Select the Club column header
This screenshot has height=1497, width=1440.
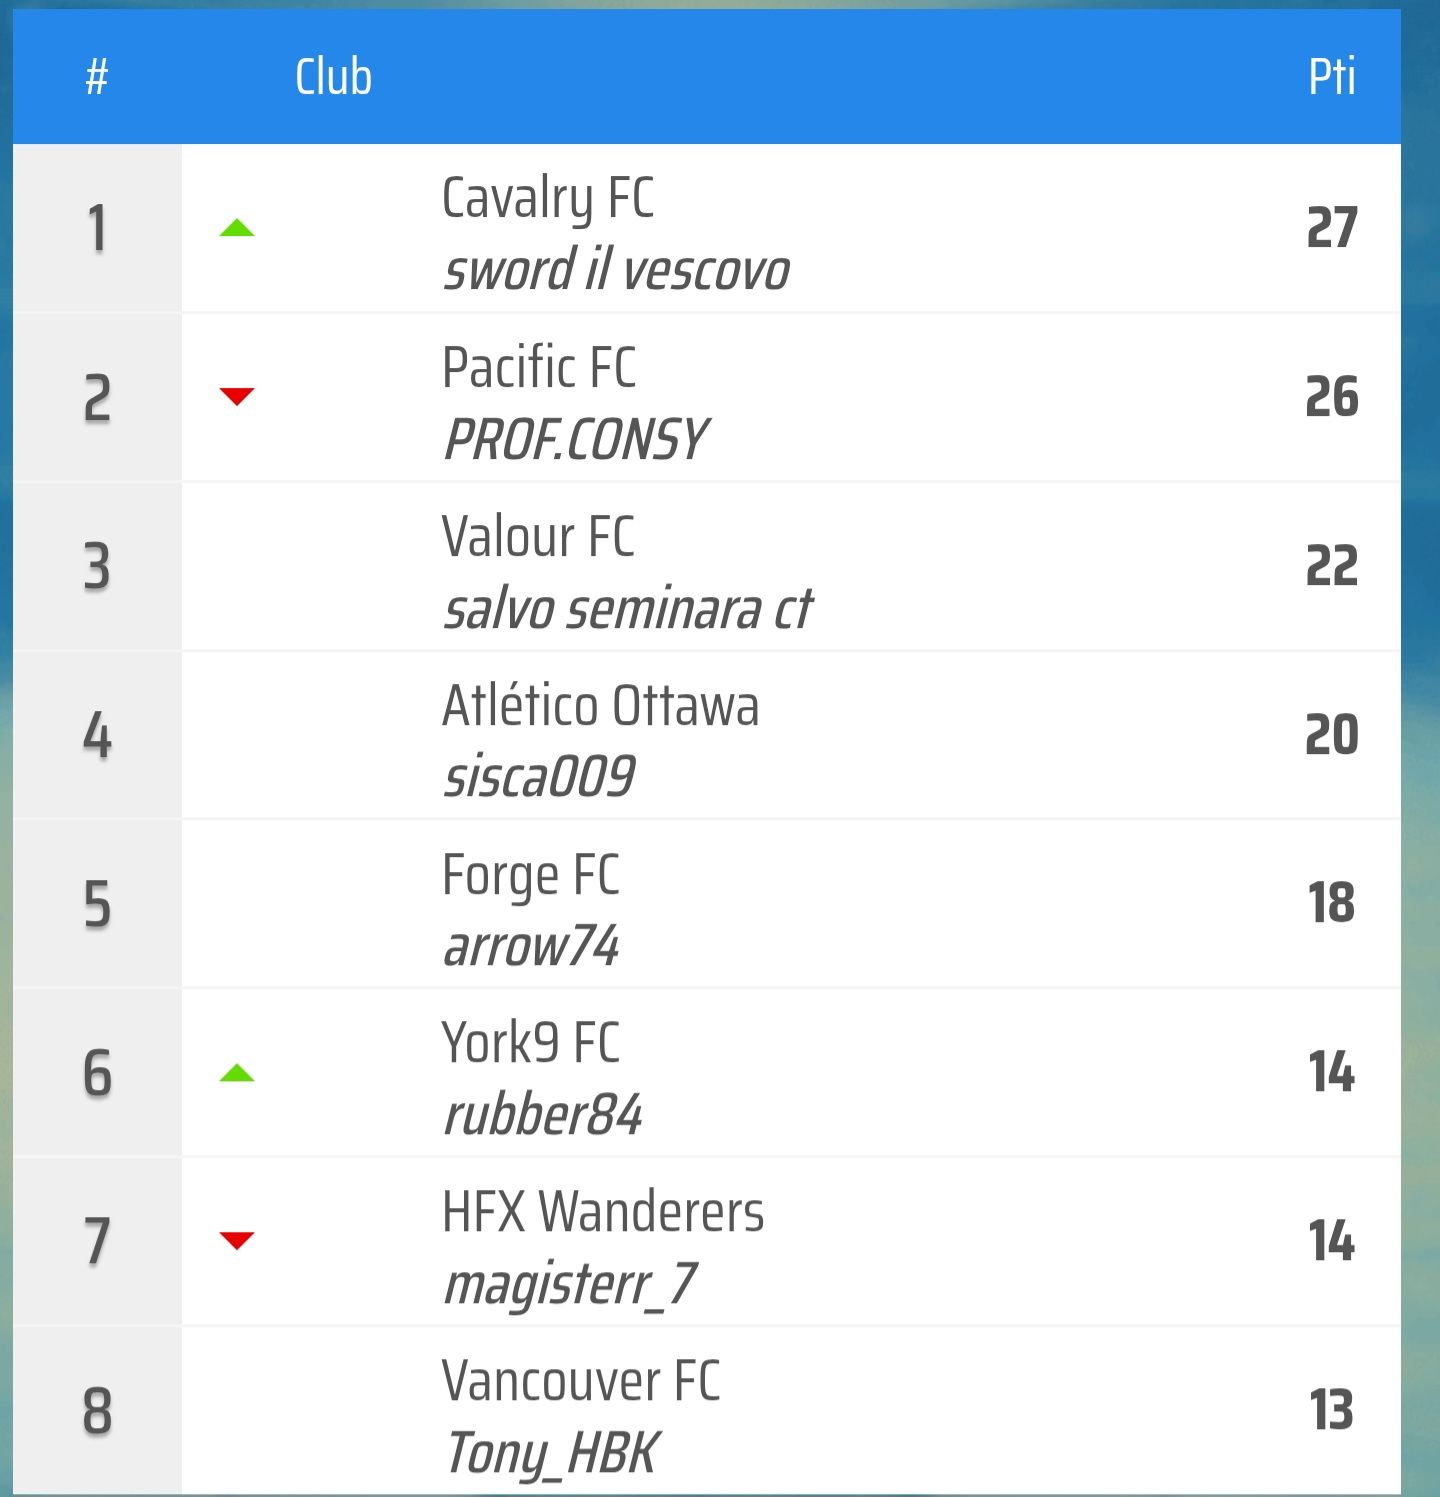pos(333,77)
